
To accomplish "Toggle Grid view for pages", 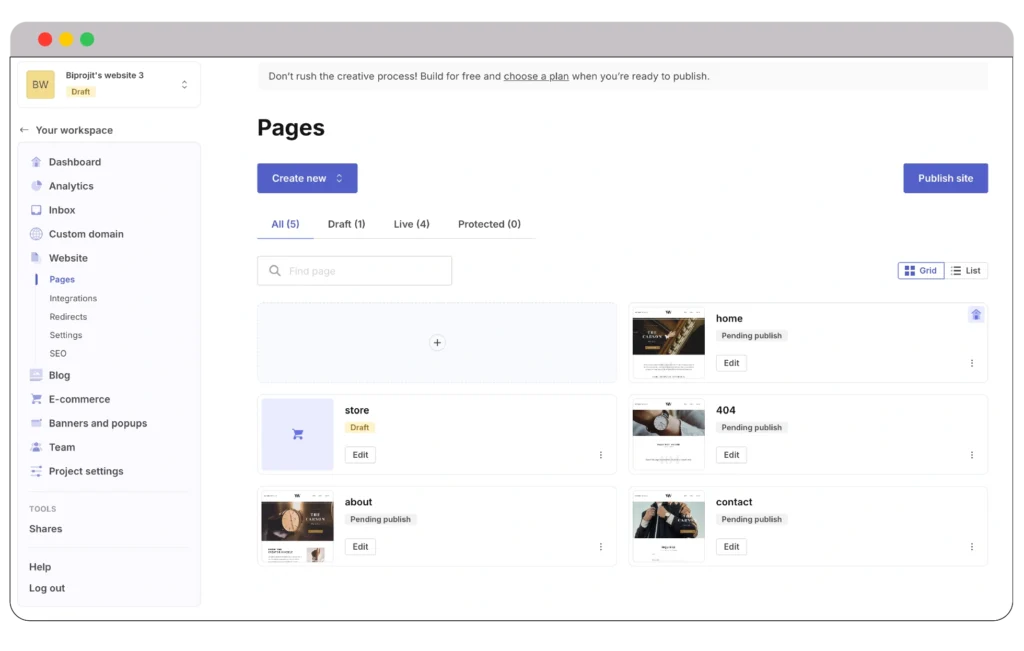I will (919, 270).
